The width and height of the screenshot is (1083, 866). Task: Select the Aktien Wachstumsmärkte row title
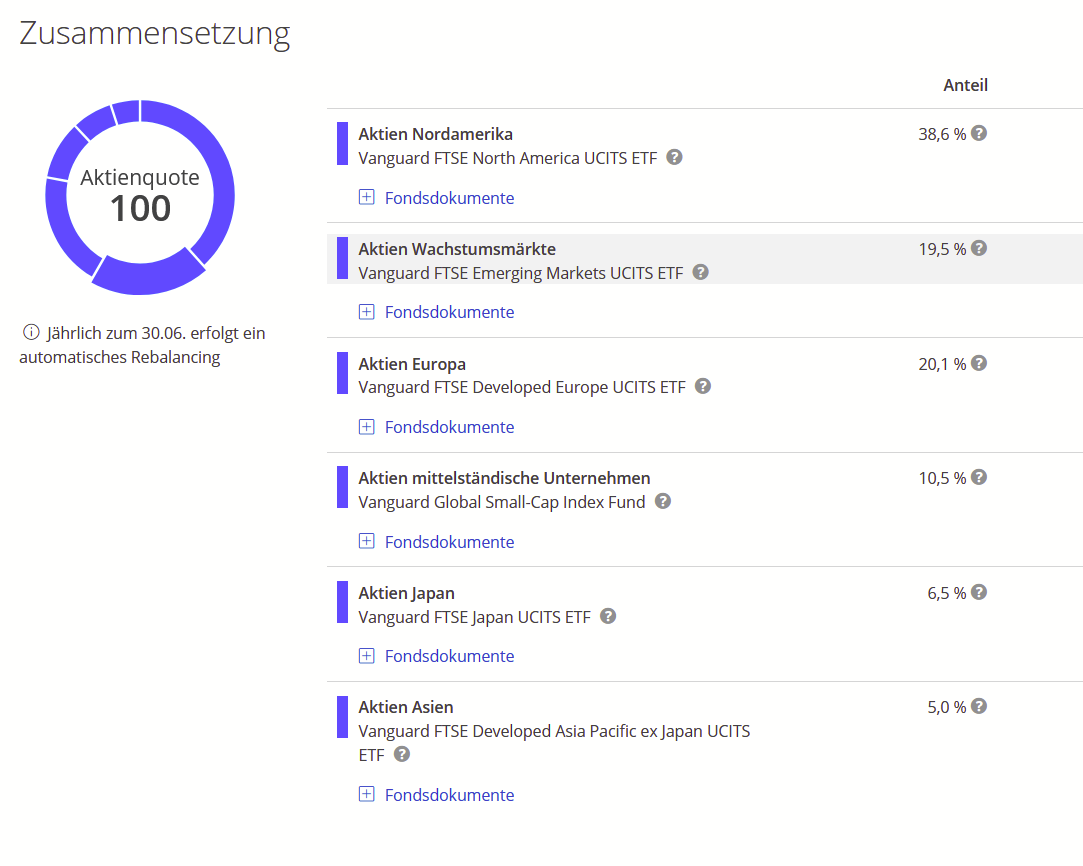click(x=457, y=249)
